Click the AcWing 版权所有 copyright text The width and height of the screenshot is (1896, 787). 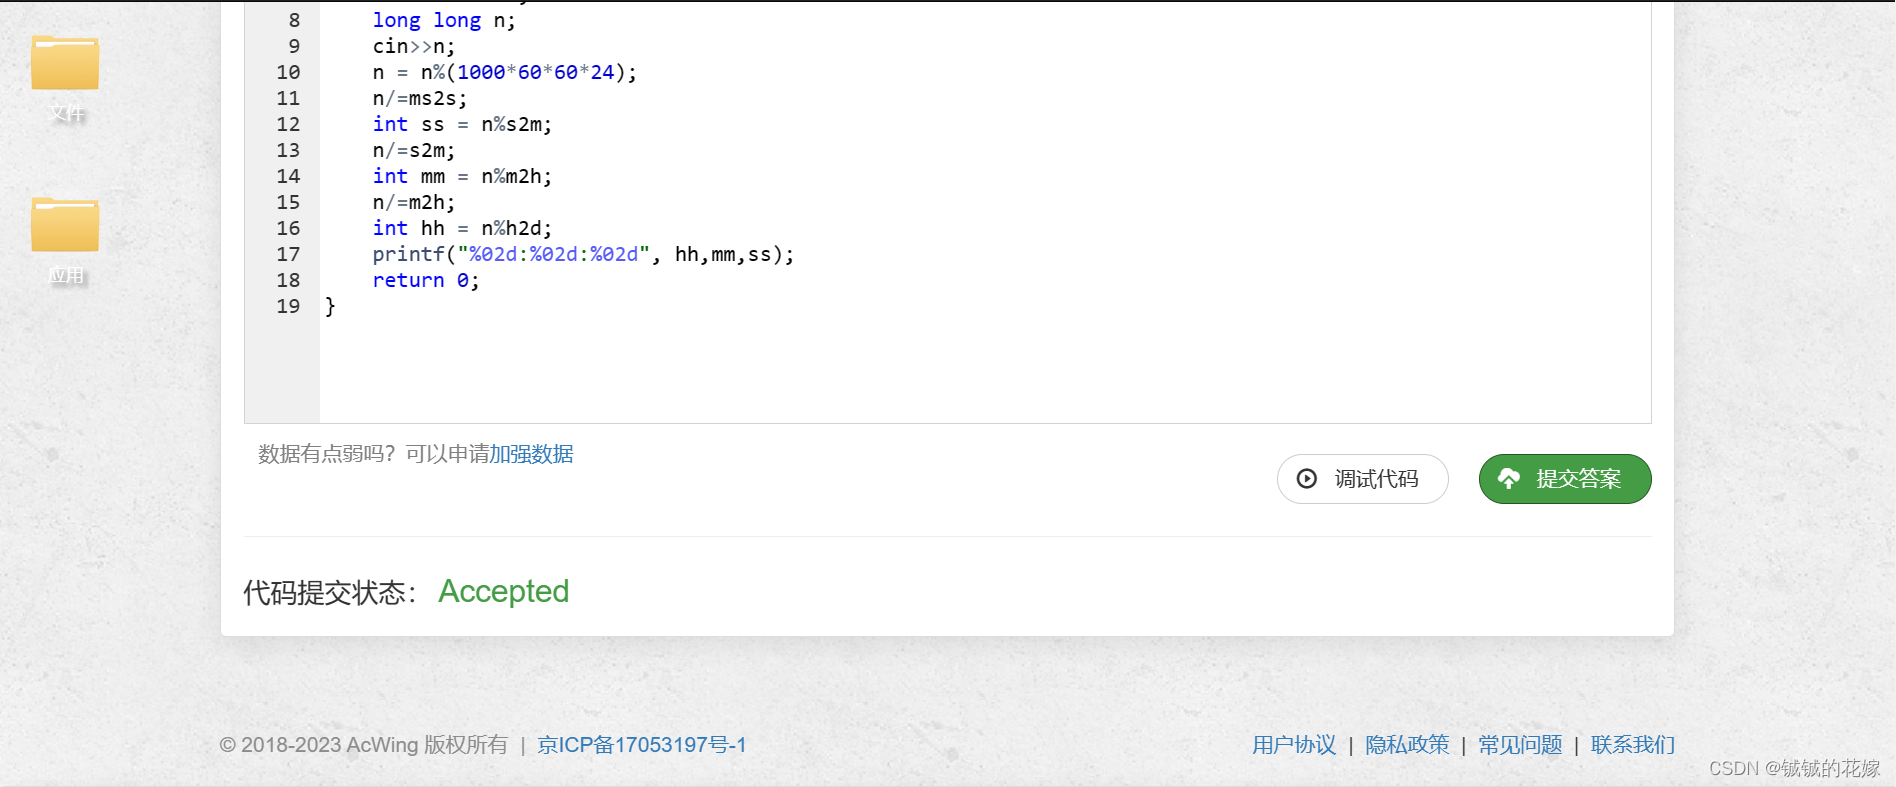coord(364,745)
